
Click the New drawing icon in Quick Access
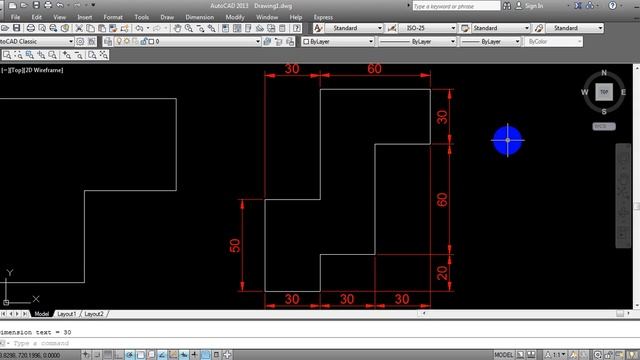pyautogui.click(x=13, y=5)
